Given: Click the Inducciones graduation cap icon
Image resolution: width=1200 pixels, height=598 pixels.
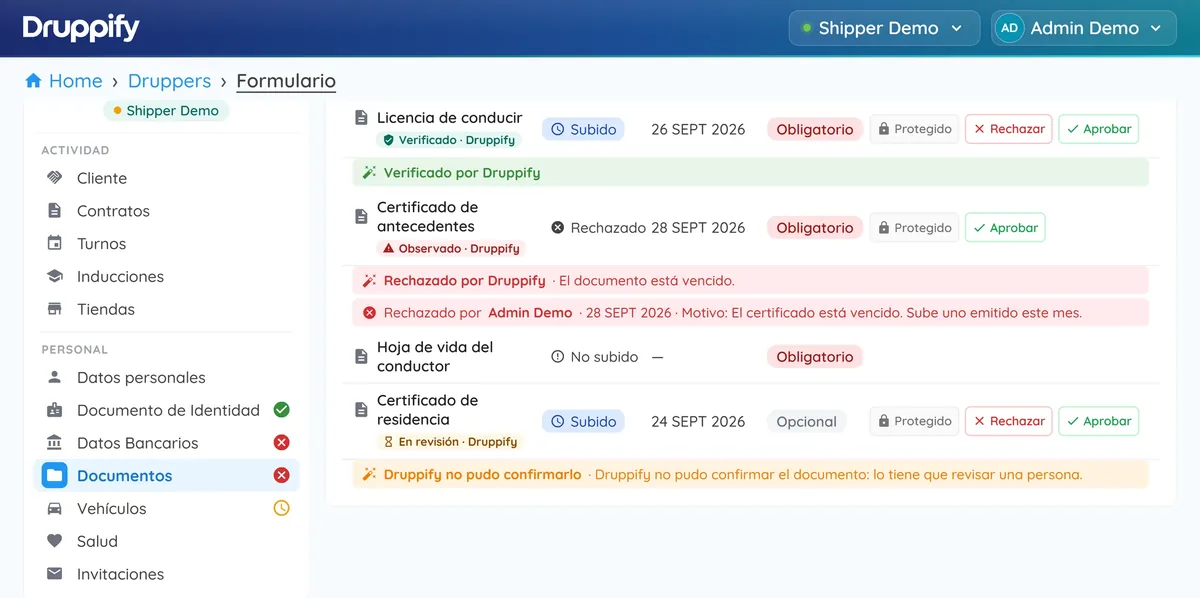Looking at the screenshot, I should point(55,276).
